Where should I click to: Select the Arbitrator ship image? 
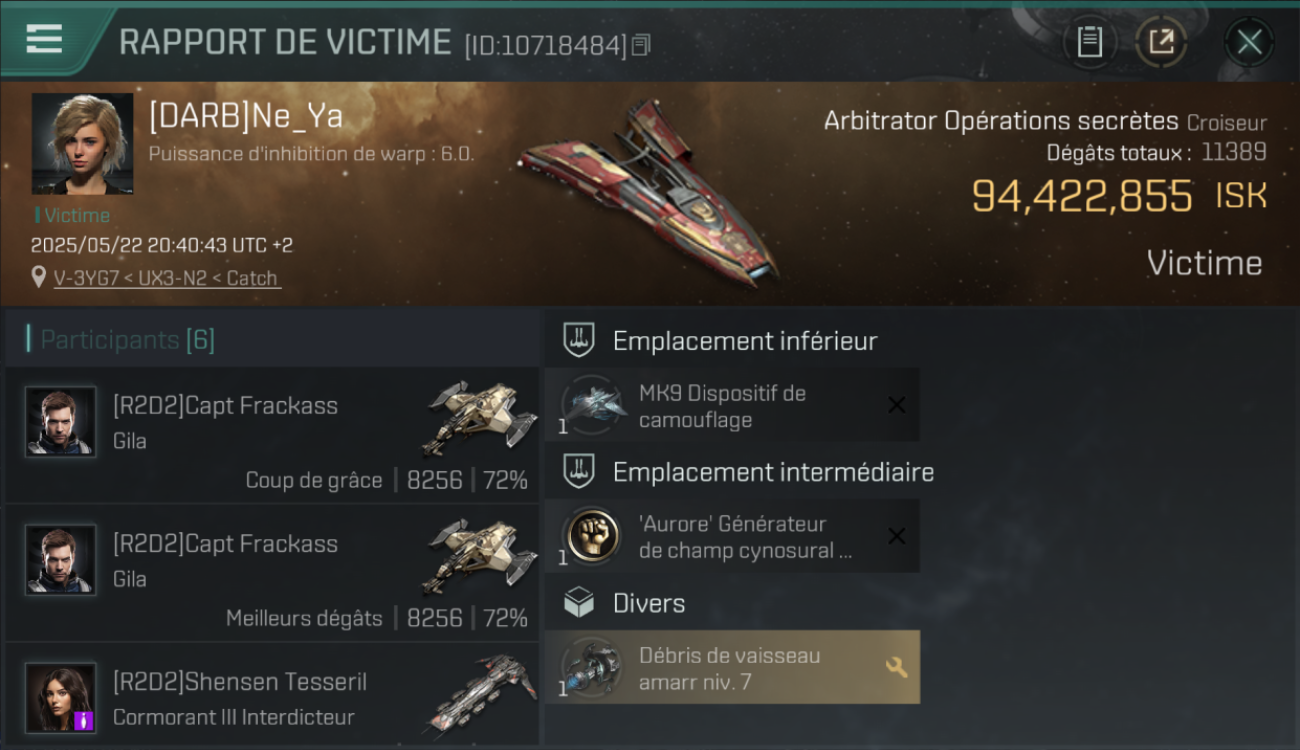[x=648, y=190]
